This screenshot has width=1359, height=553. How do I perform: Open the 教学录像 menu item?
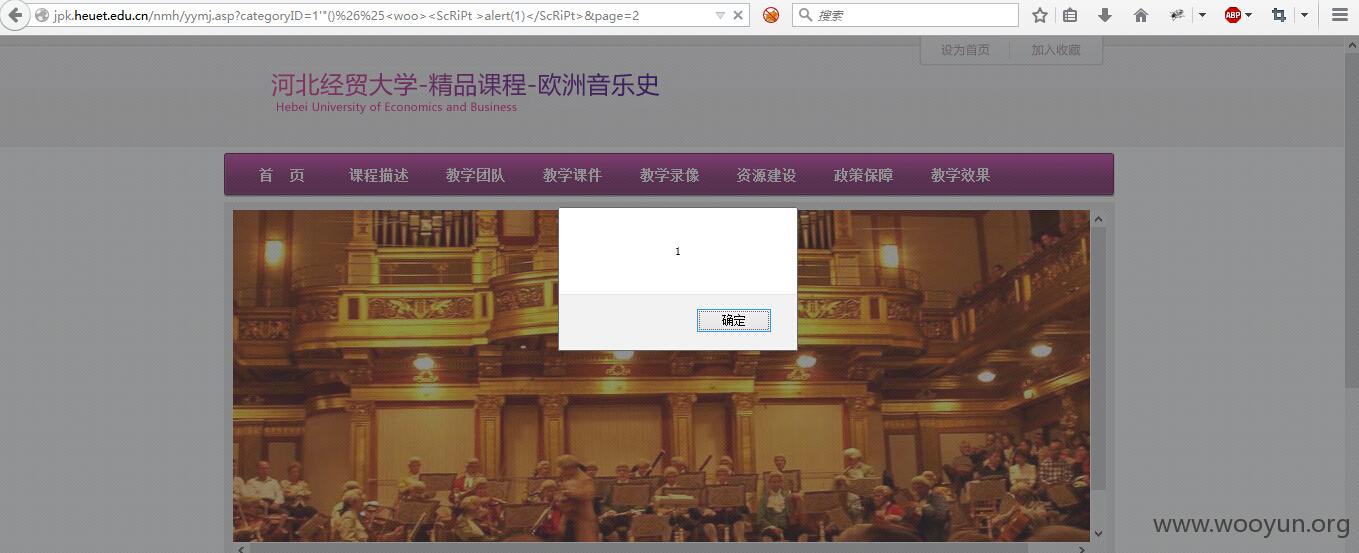pos(670,175)
